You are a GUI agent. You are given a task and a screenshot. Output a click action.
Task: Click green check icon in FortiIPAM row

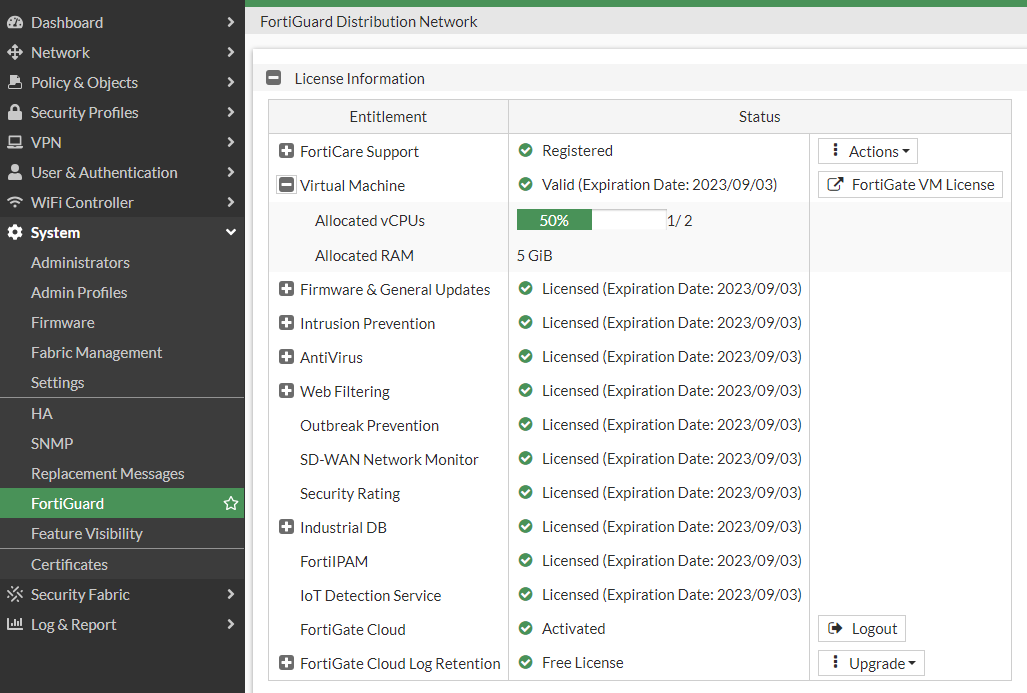pos(525,560)
